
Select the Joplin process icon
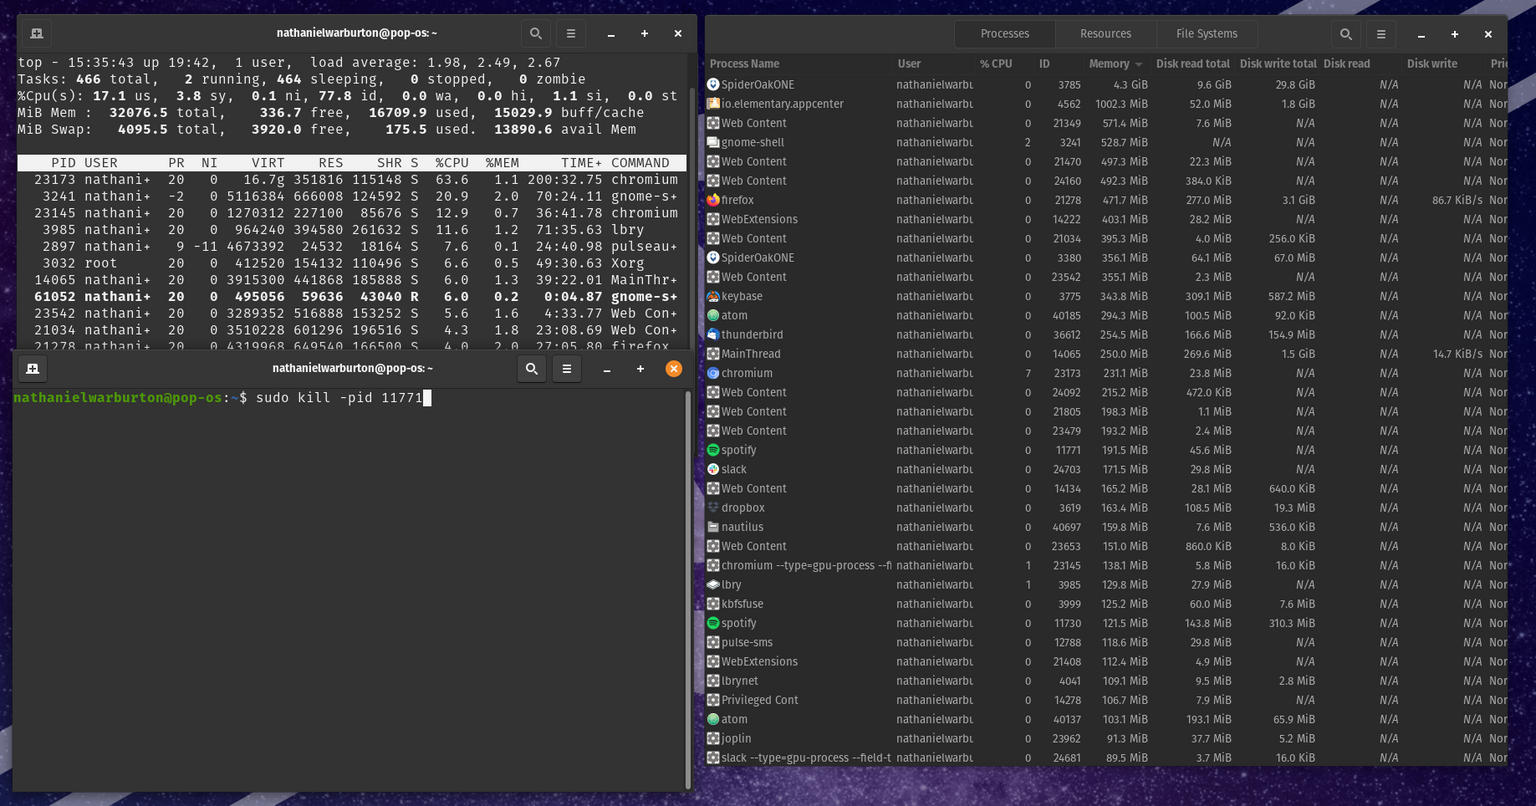pos(712,738)
